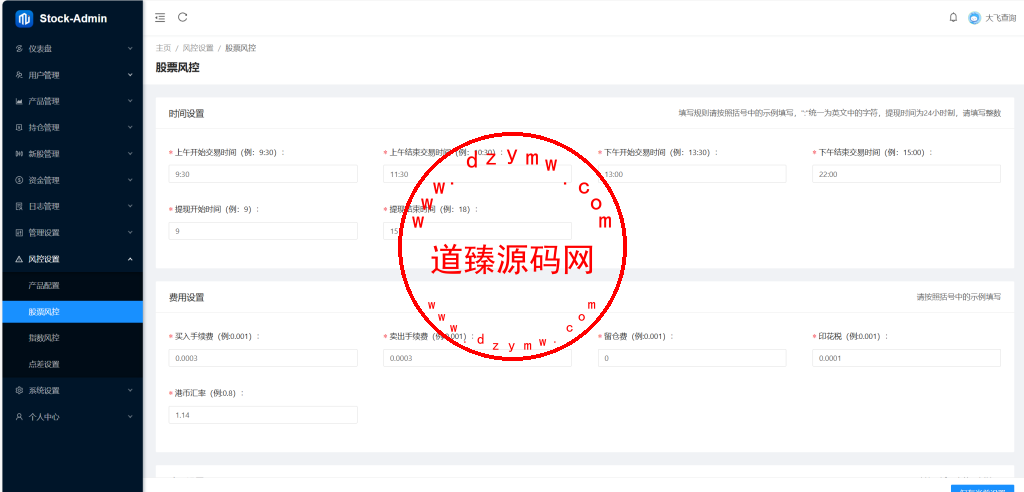Focus the 上午结束交易时间 field with 11:30
Viewport: 1024px width, 492px height.
click(x=477, y=174)
